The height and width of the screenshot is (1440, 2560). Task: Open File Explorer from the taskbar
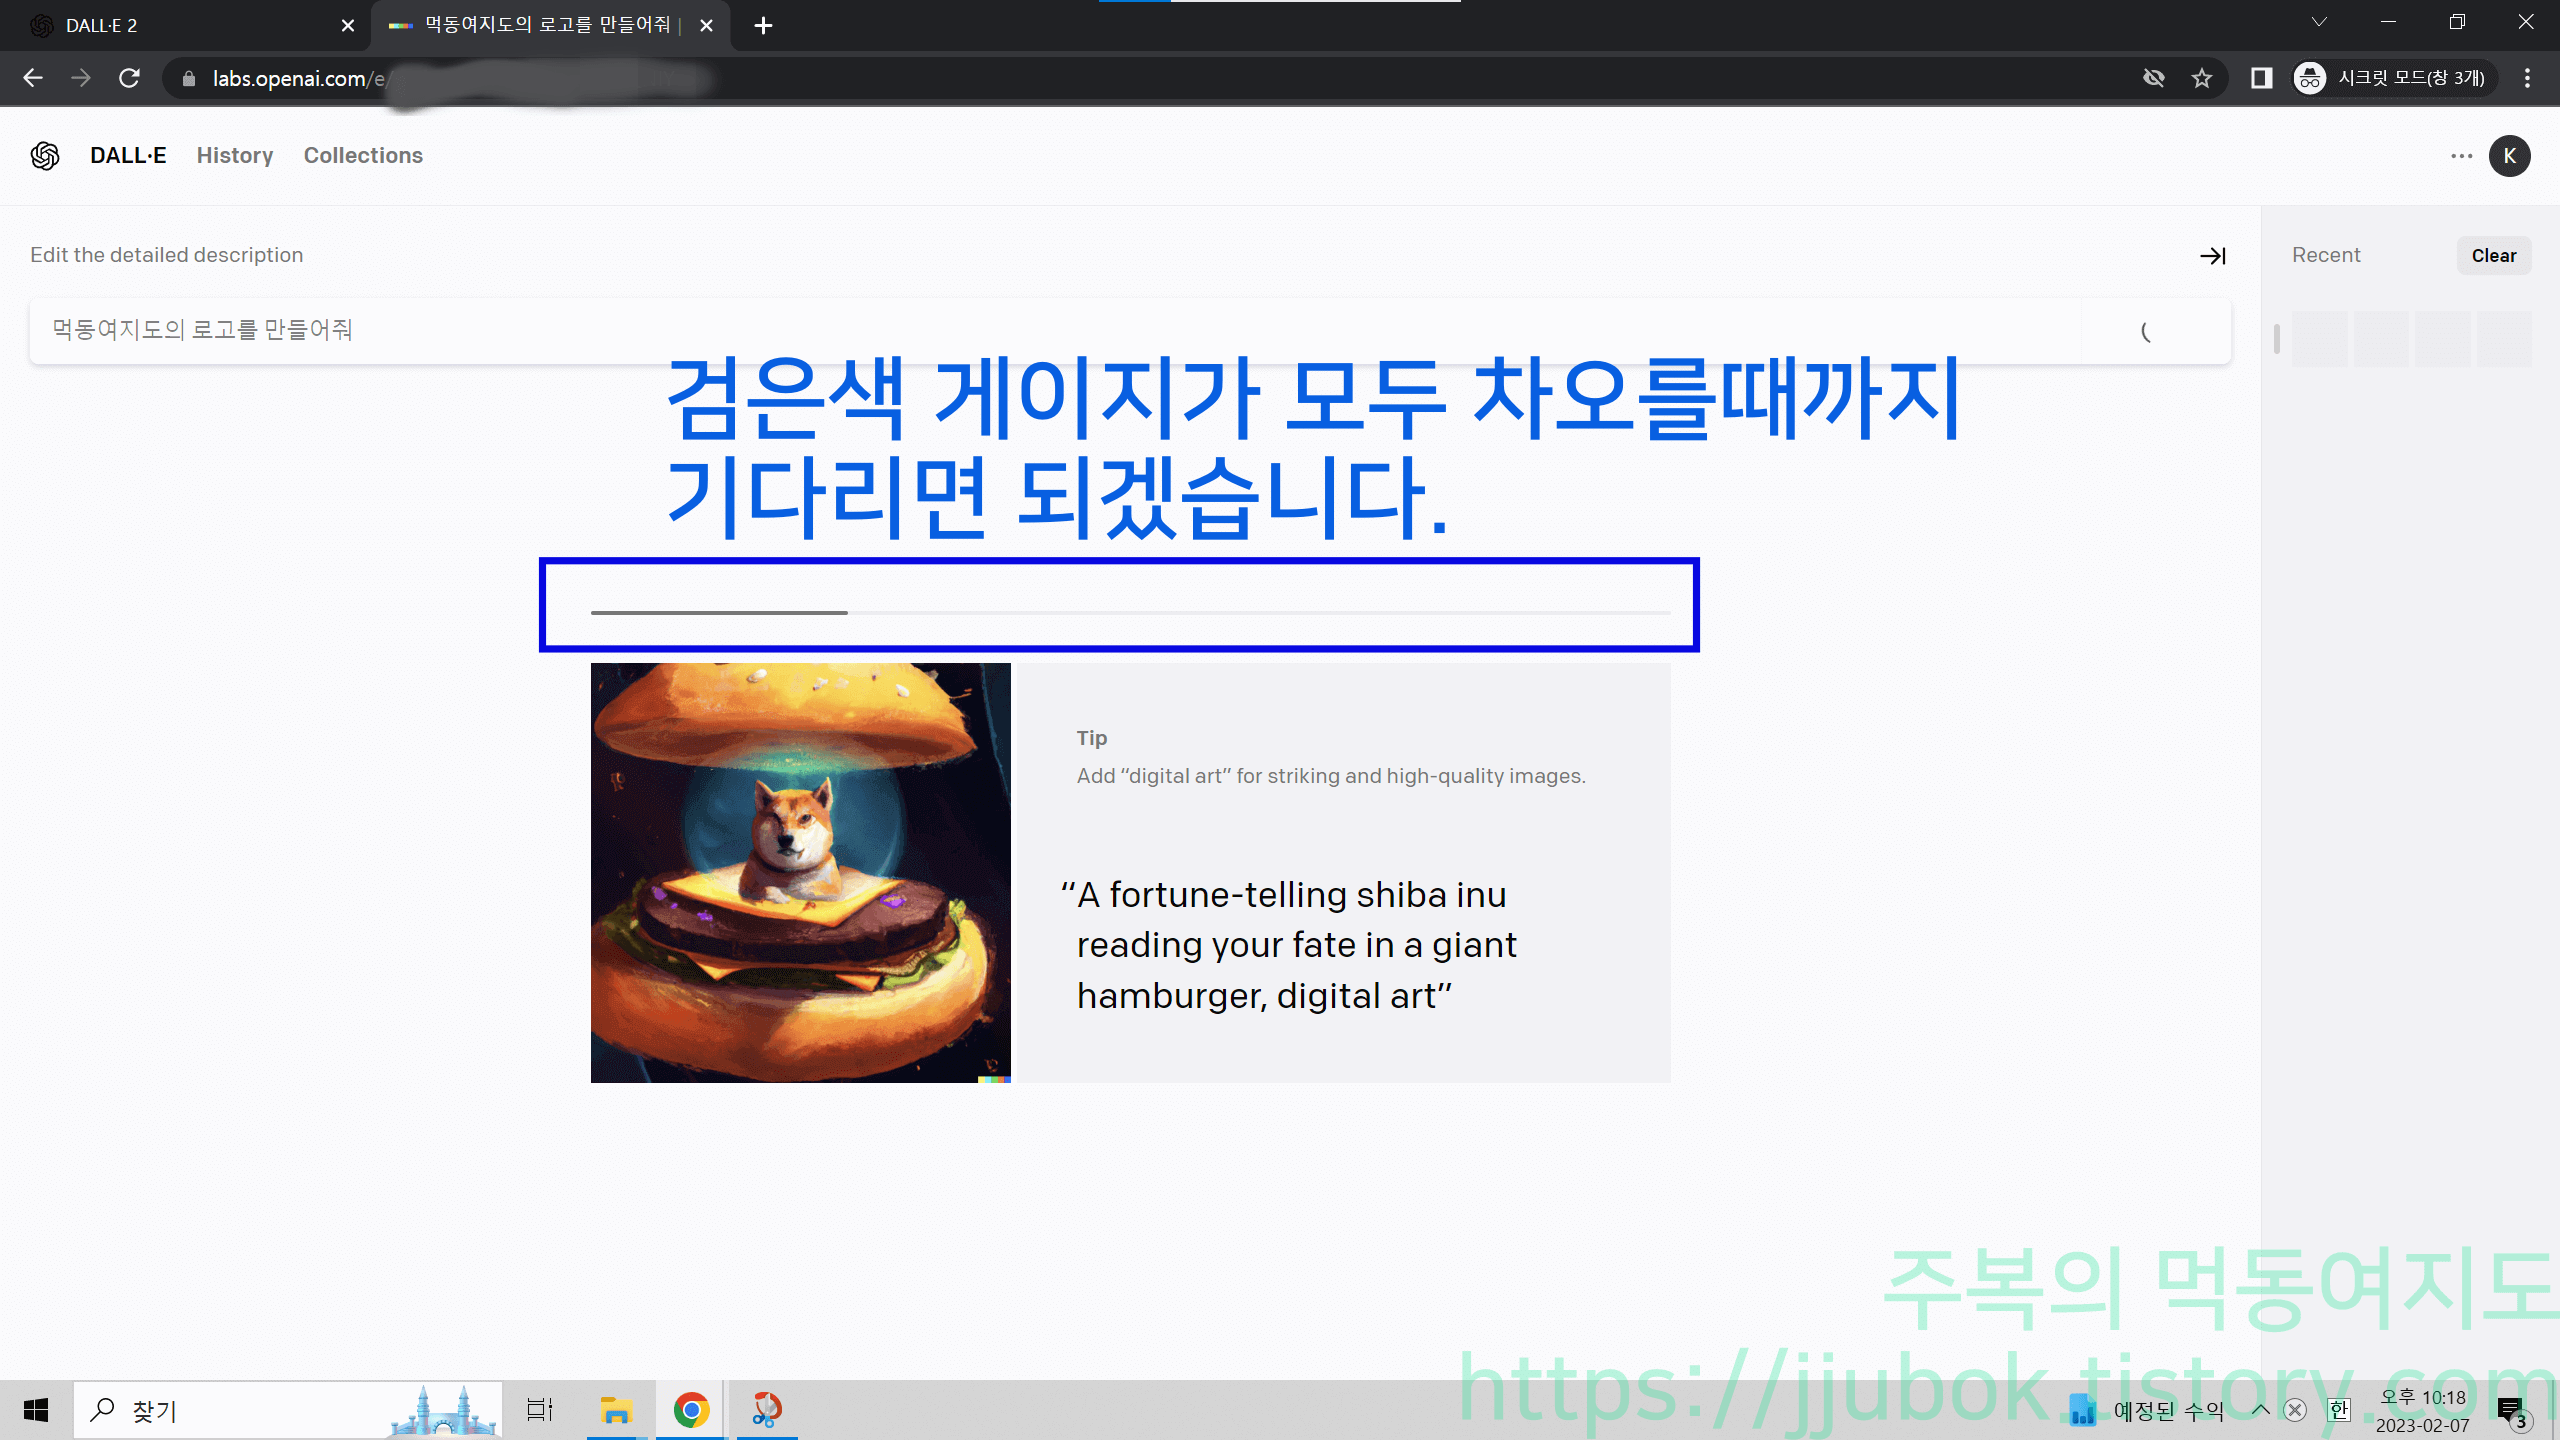tap(615, 1410)
